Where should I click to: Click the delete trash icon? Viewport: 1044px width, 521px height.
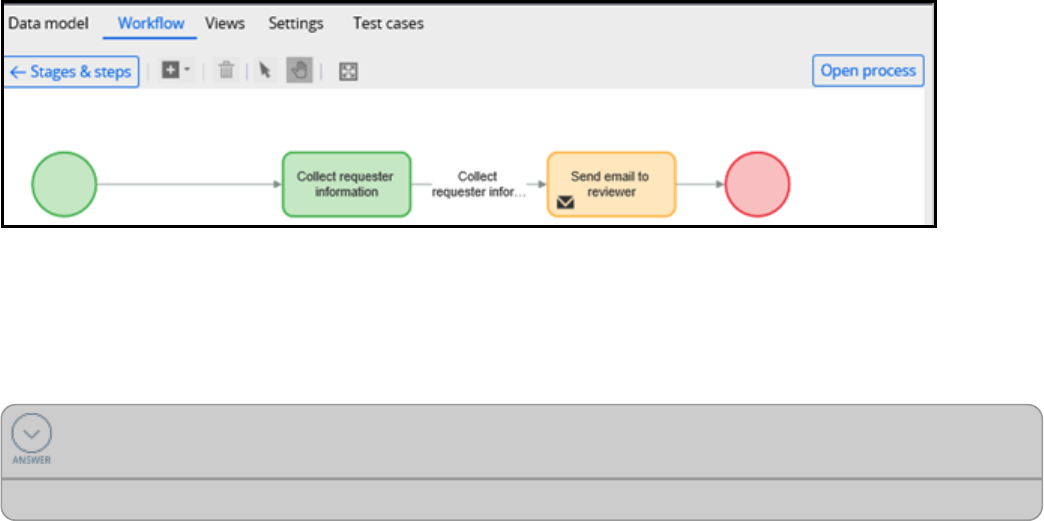[x=227, y=71]
